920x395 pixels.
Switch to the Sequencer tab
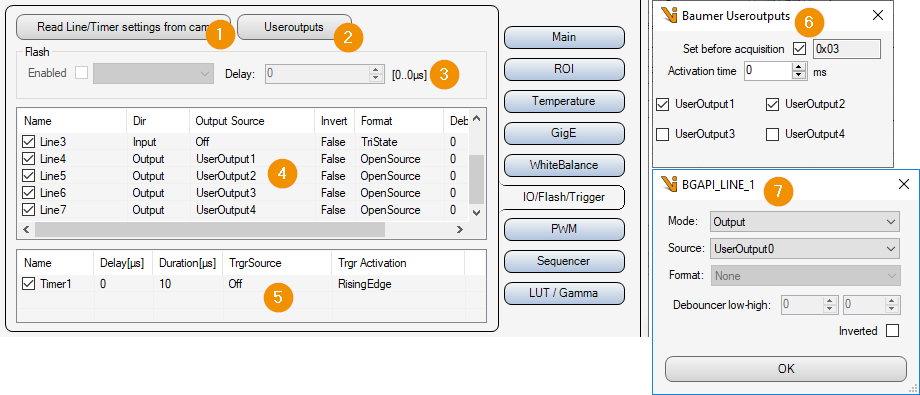point(564,261)
